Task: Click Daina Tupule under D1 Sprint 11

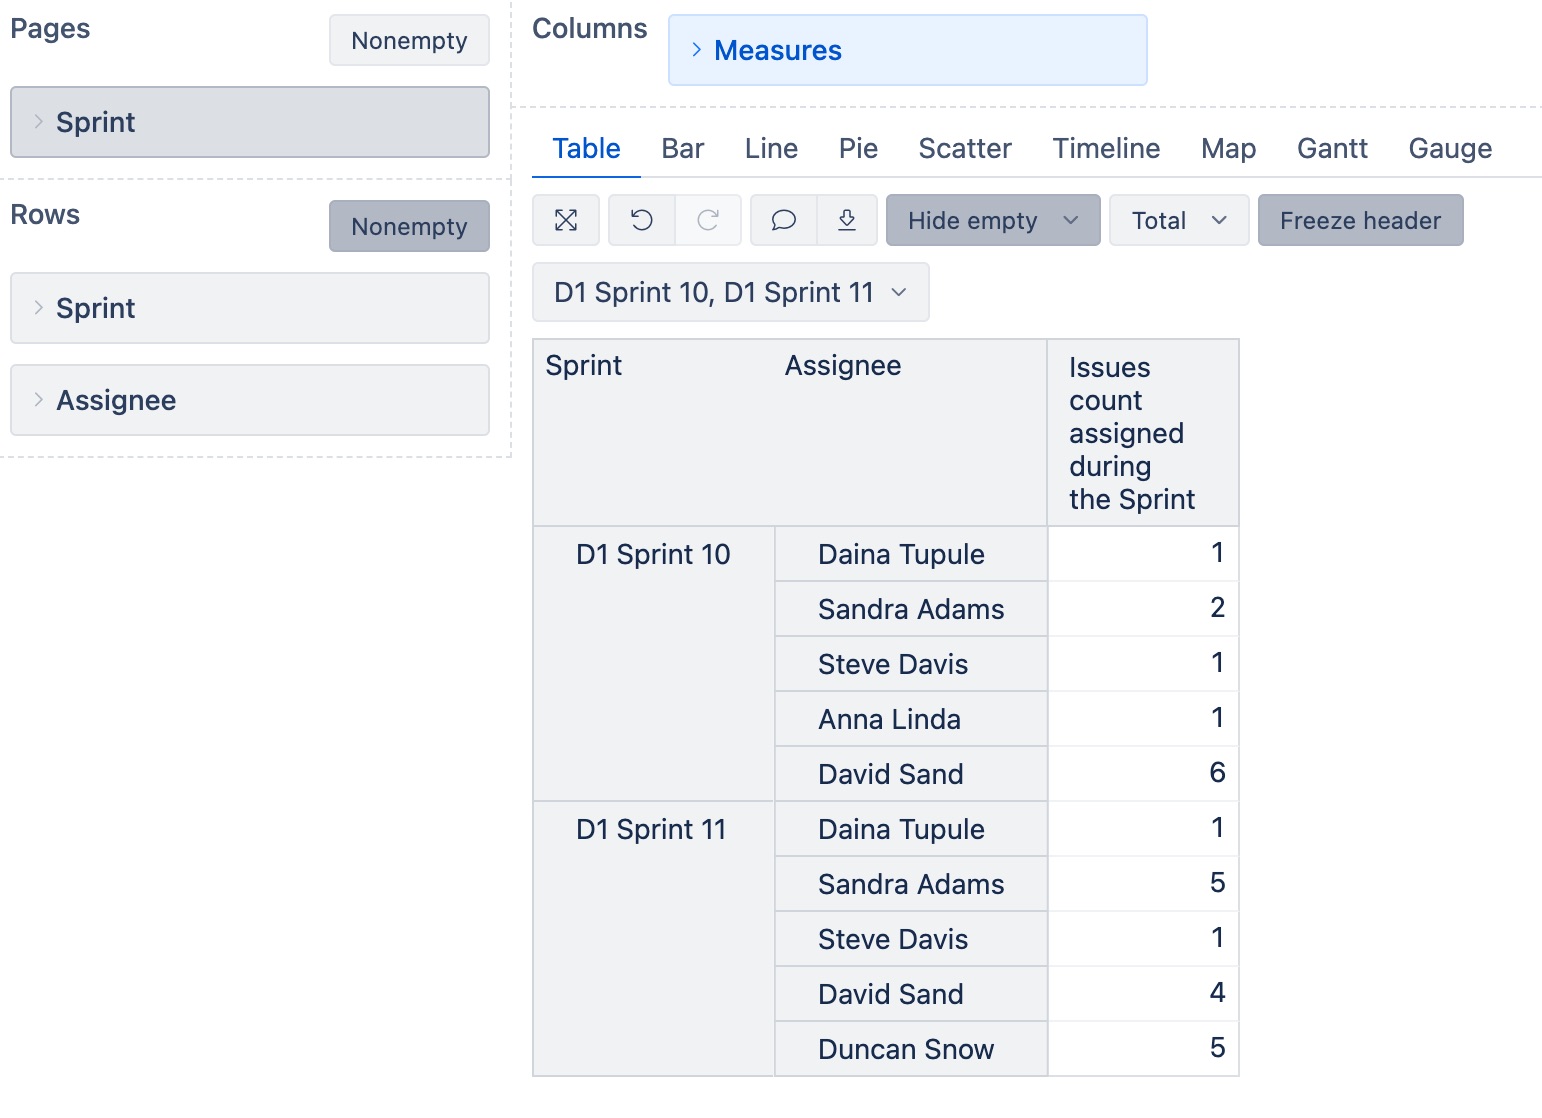Action: pyautogui.click(x=911, y=829)
